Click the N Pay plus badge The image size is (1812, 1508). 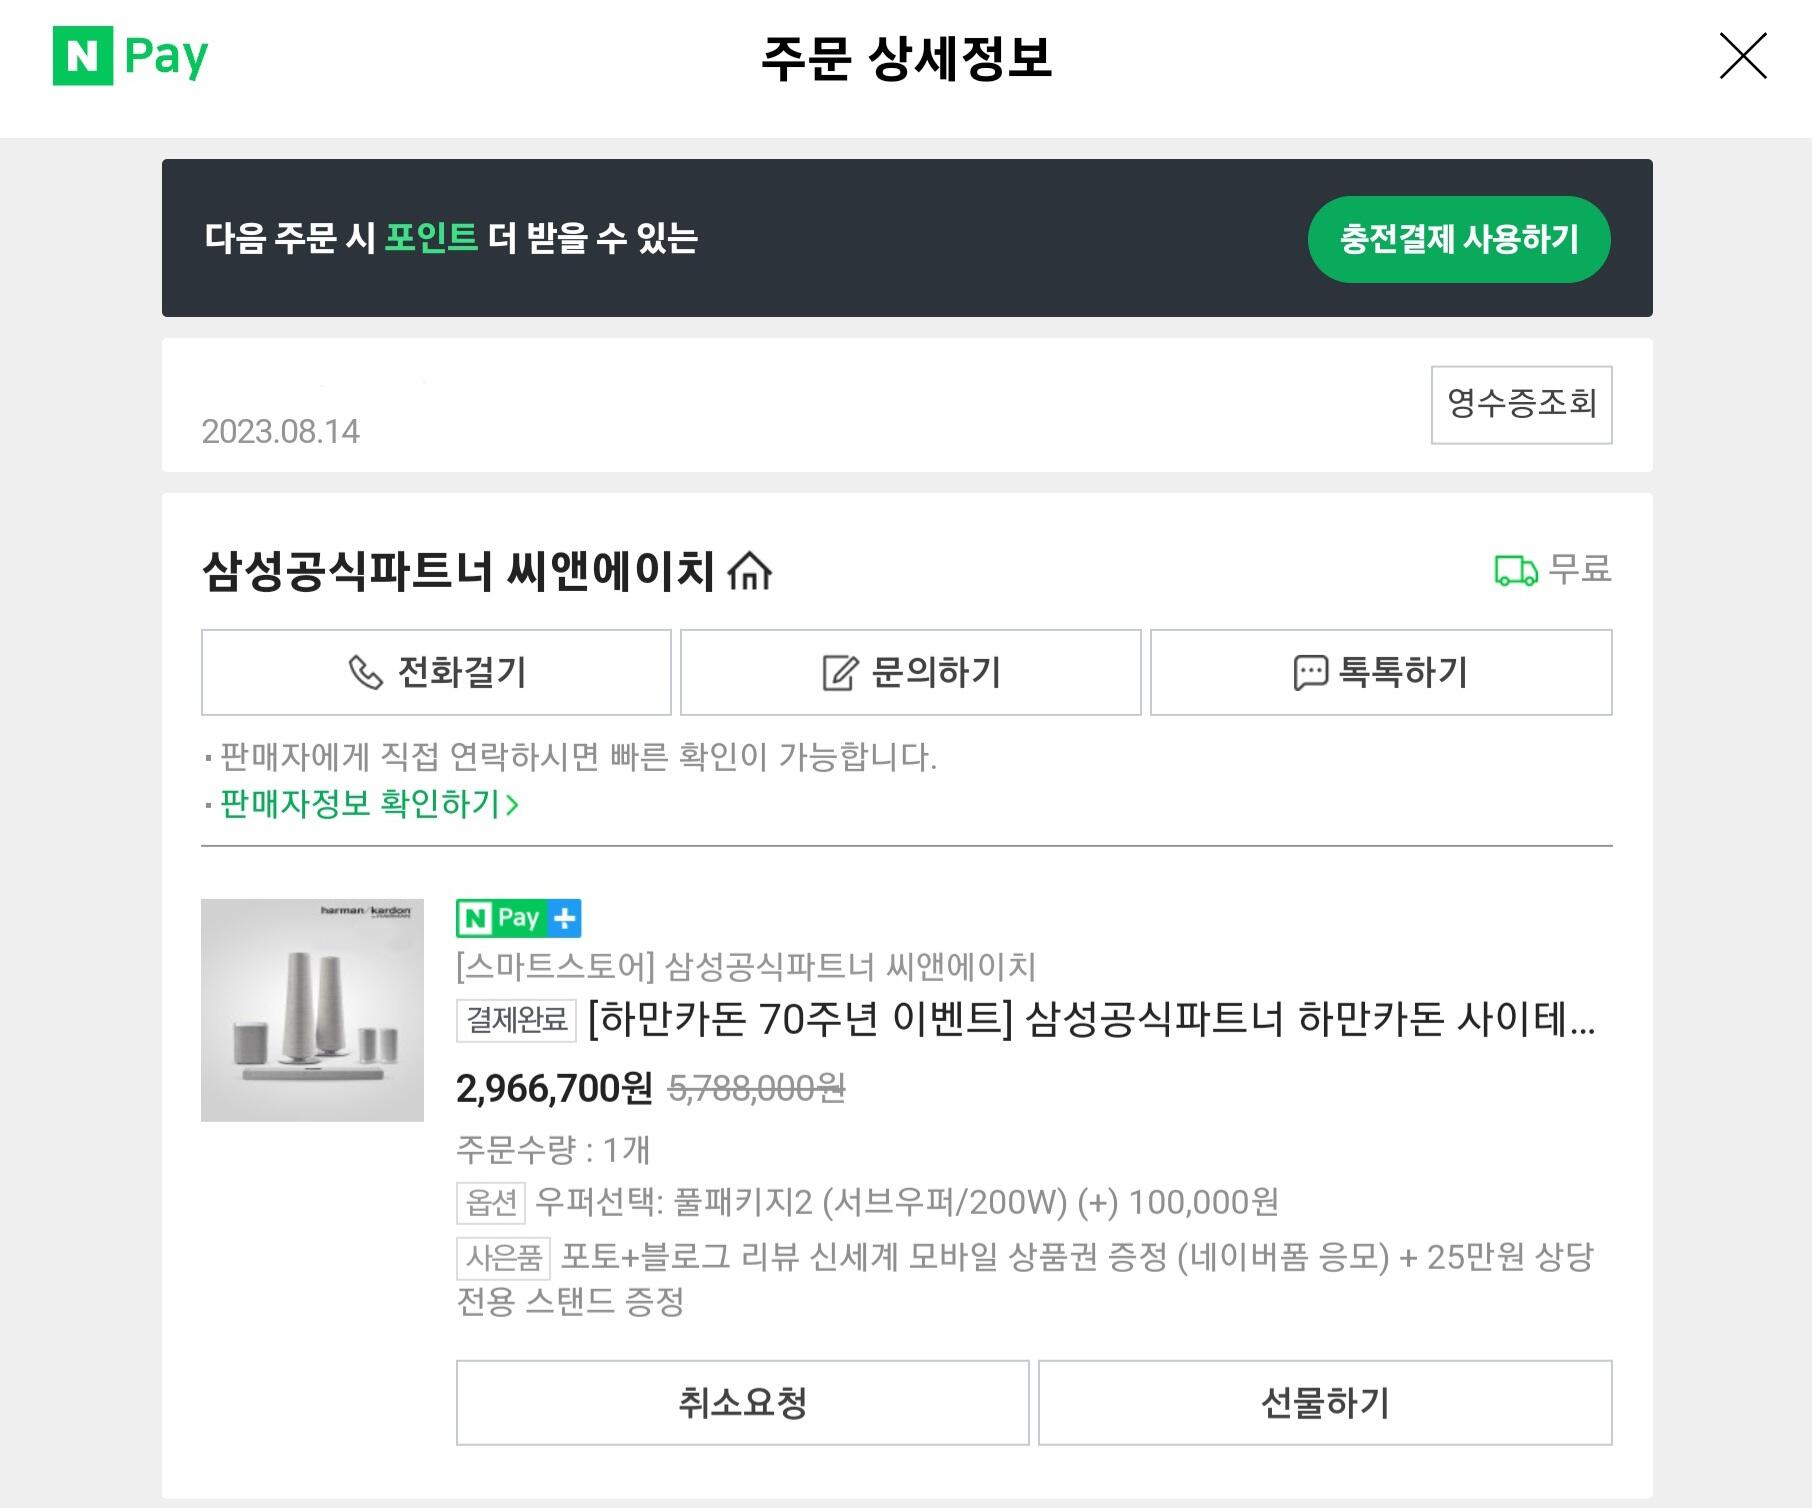coord(518,918)
